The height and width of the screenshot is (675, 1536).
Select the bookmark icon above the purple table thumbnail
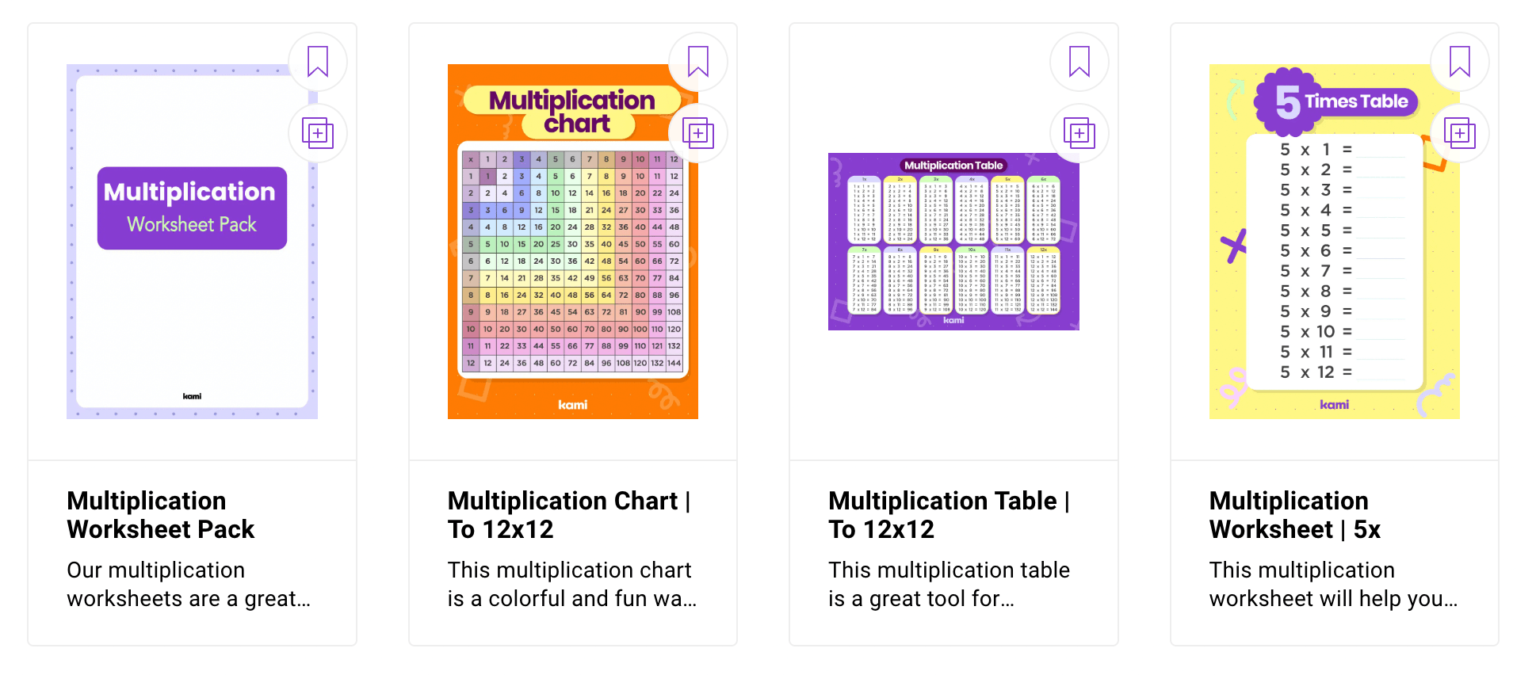click(x=1079, y=61)
